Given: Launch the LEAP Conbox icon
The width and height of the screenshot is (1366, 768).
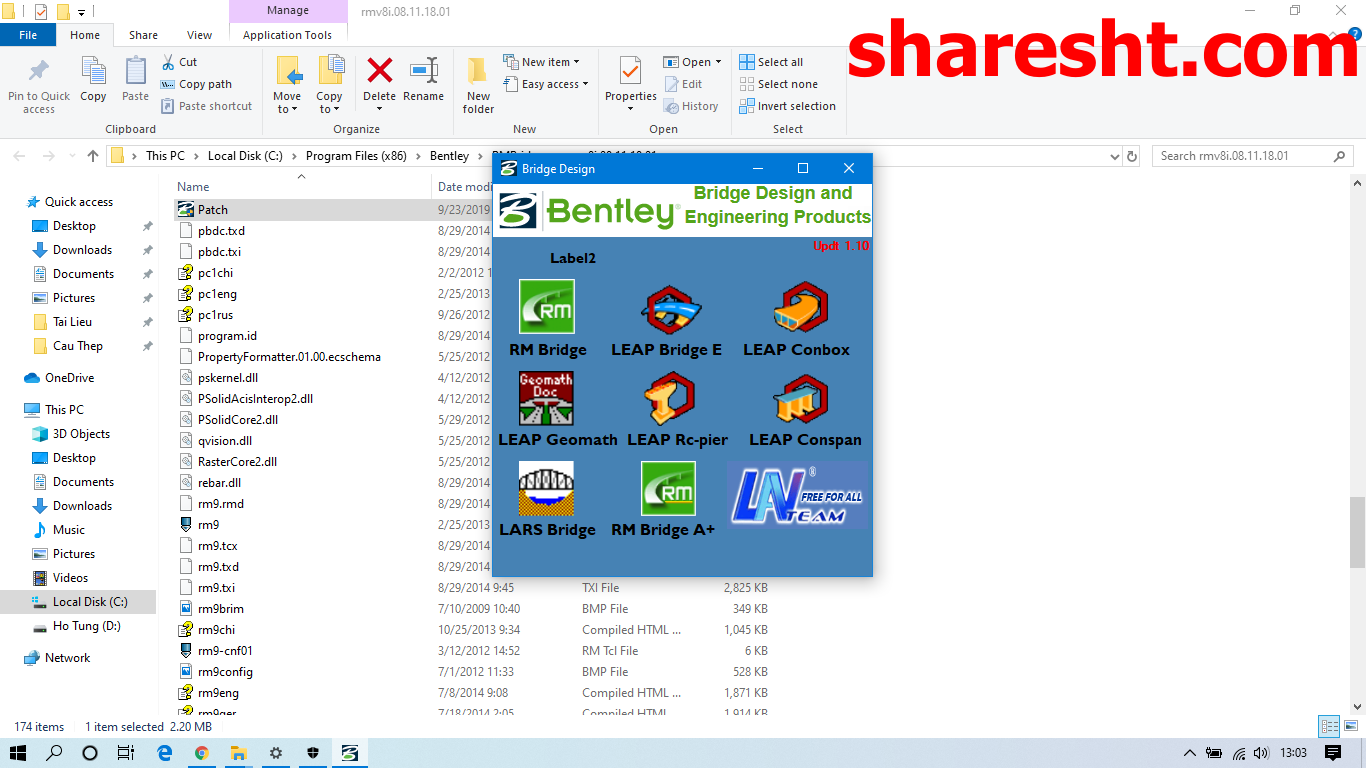Looking at the screenshot, I should tap(800, 308).
